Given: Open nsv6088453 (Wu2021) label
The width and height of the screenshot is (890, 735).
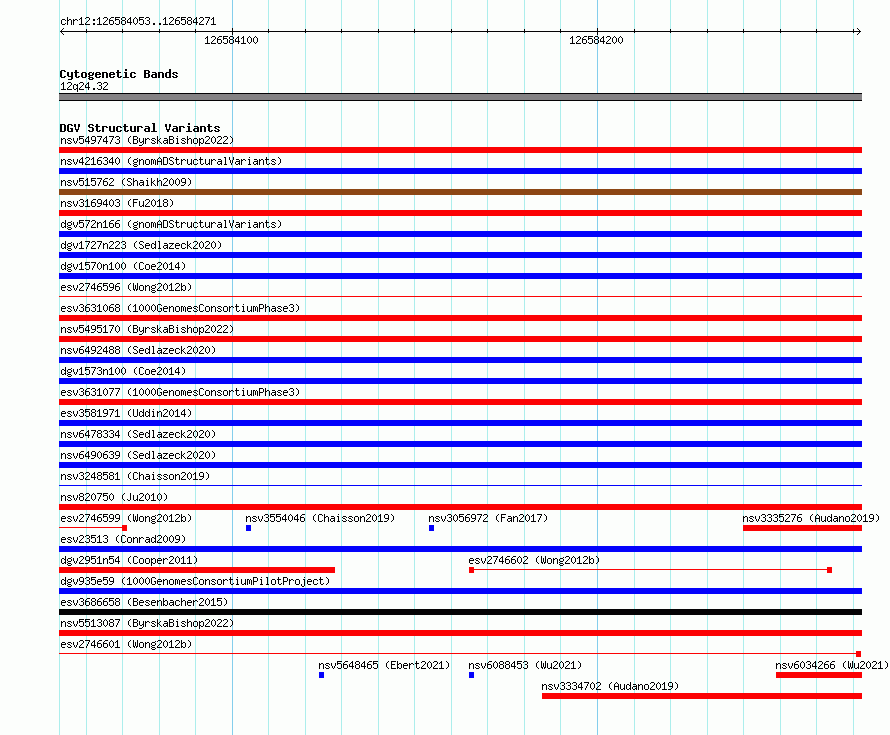Looking at the screenshot, I should click(x=525, y=665).
